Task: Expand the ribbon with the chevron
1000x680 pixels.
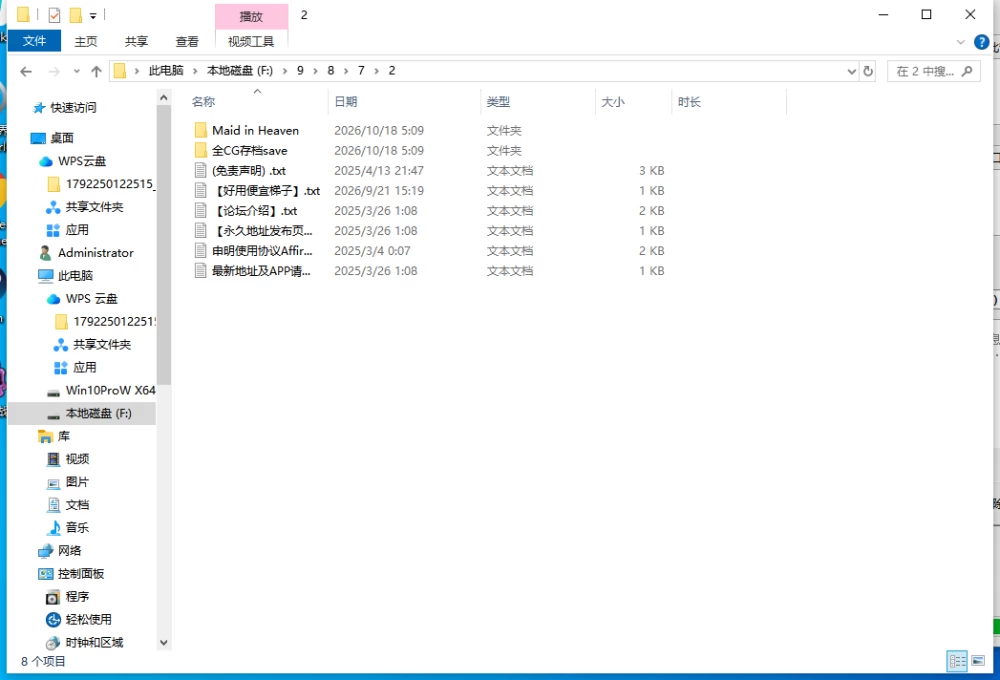Action: pyautogui.click(x=960, y=42)
